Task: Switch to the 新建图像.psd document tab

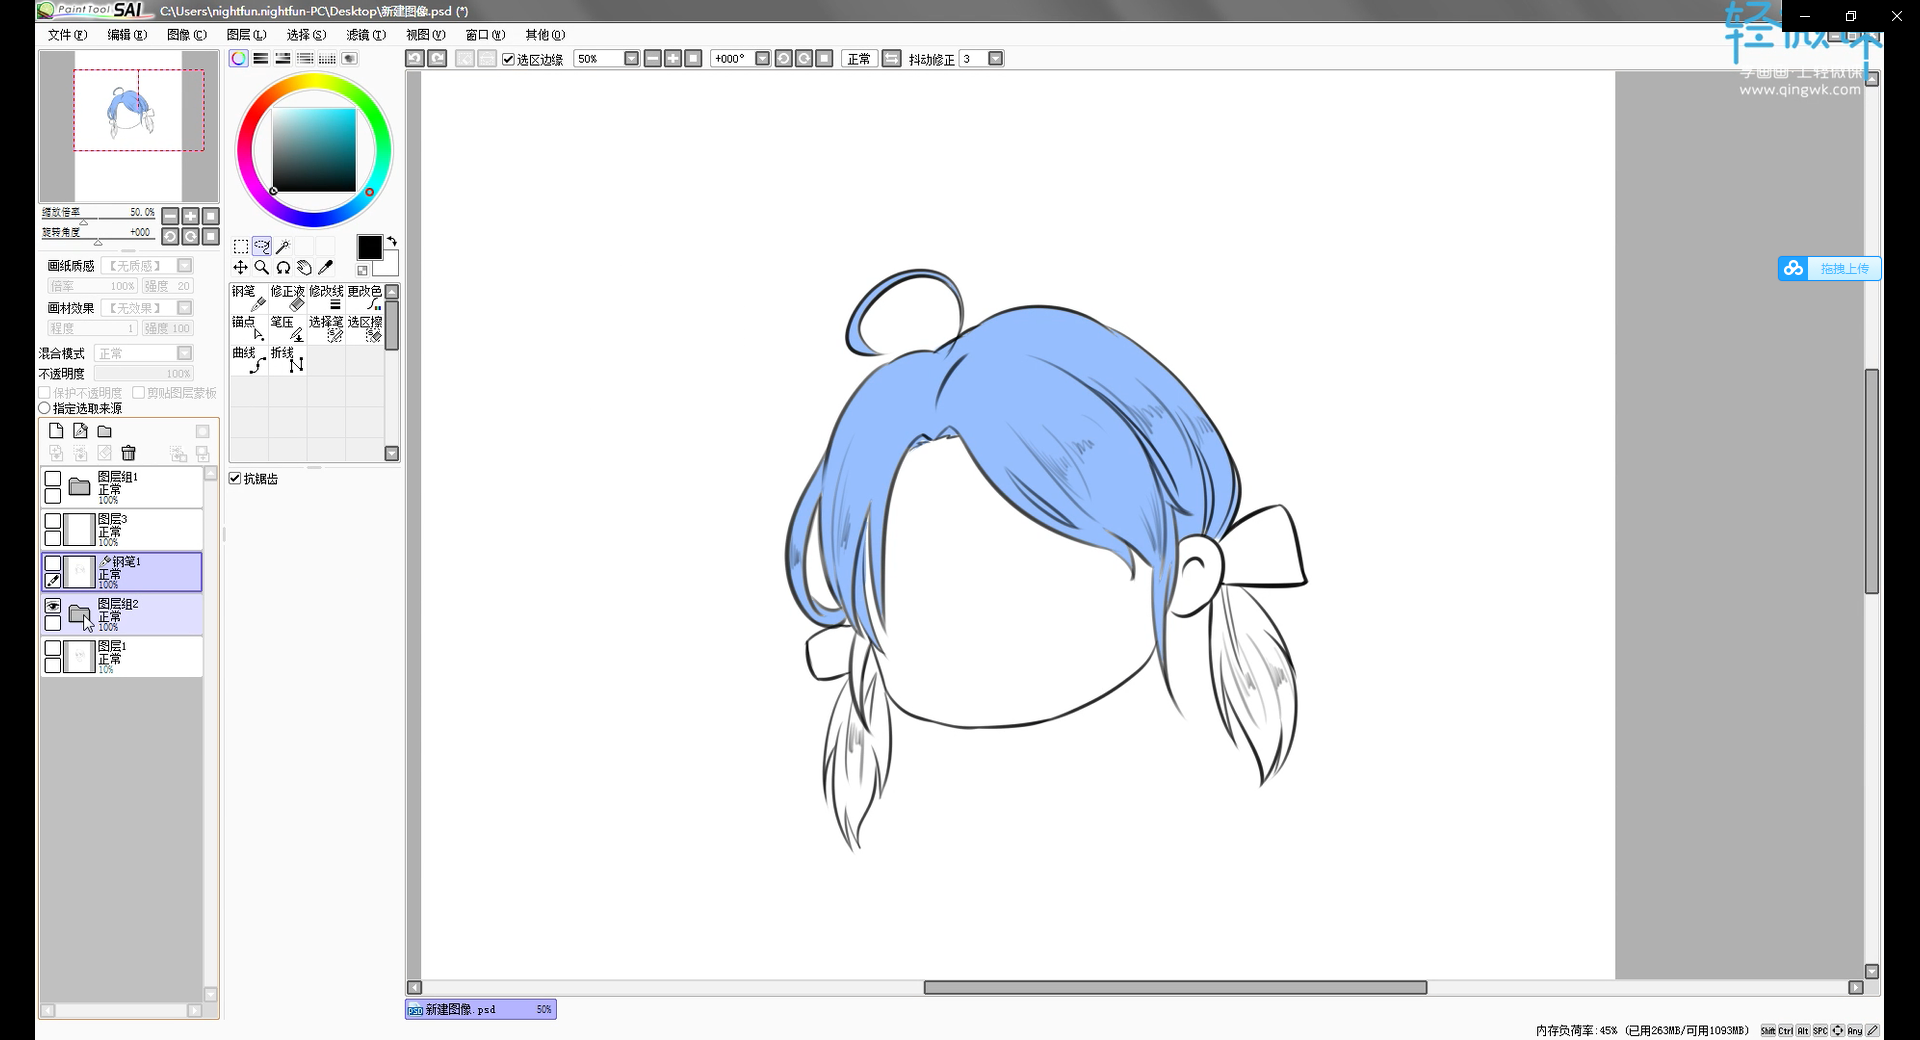Action: [x=480, y=1010]
